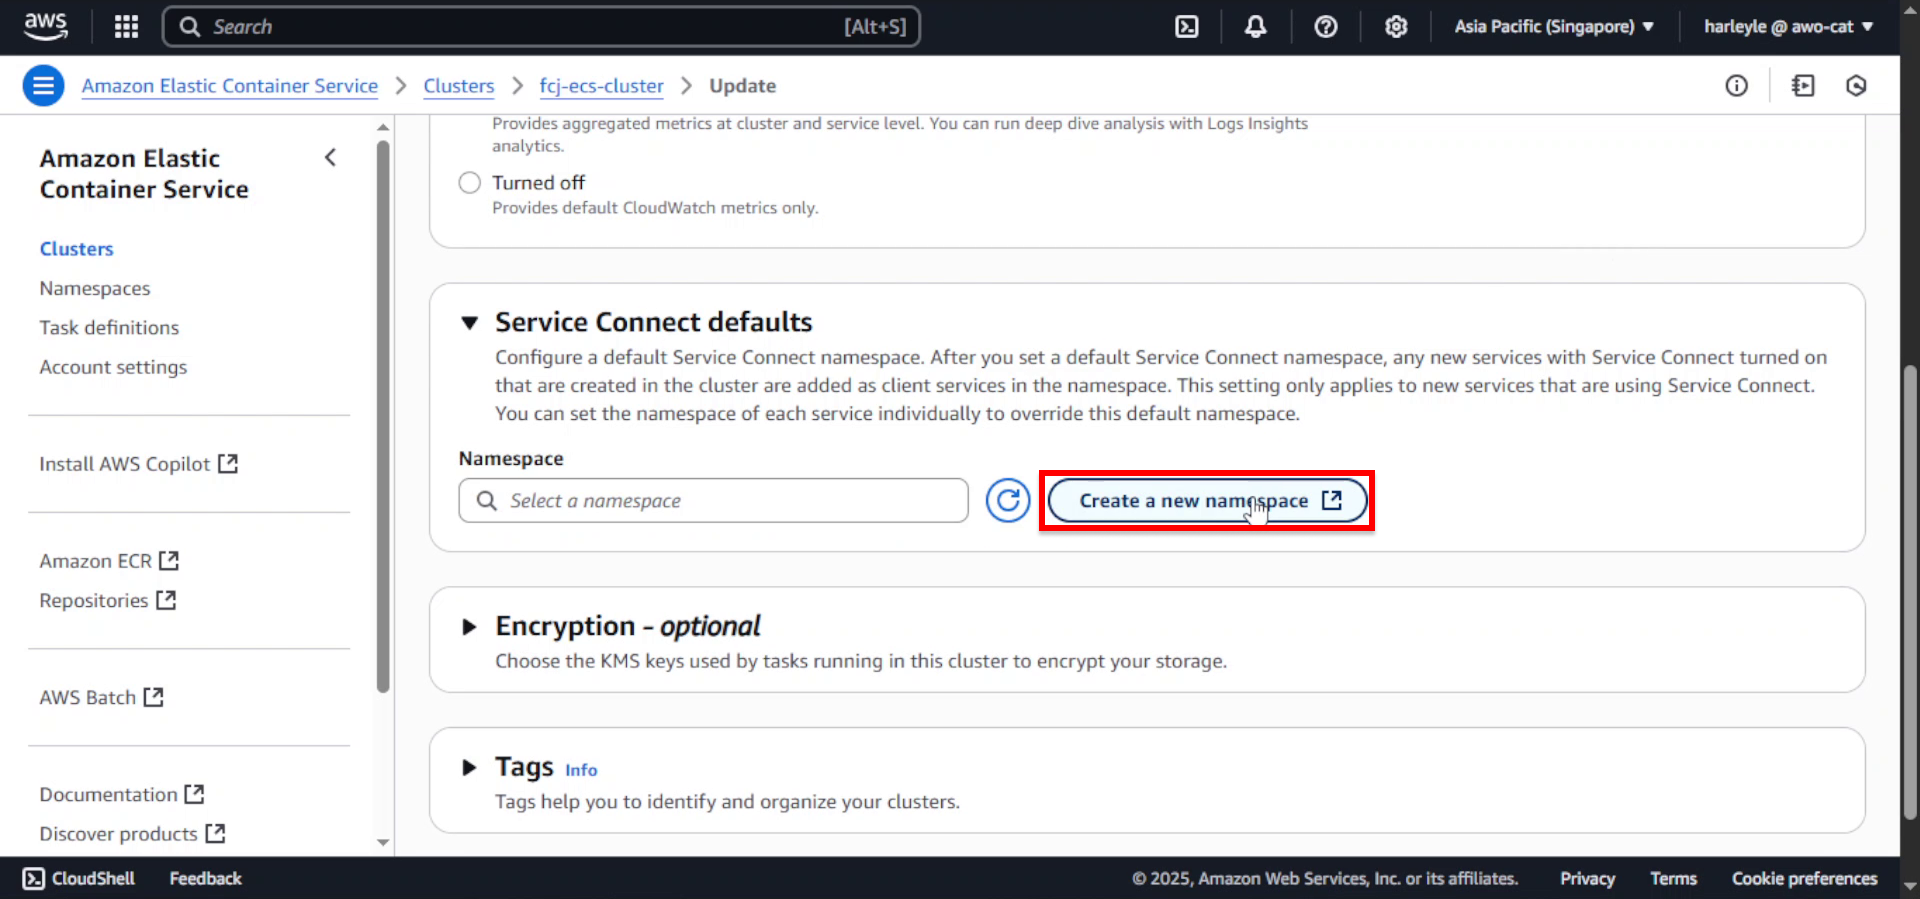Viewport: 1920px width, 899px height.
Task: Open the Terms footer link
Action: 1673,878
